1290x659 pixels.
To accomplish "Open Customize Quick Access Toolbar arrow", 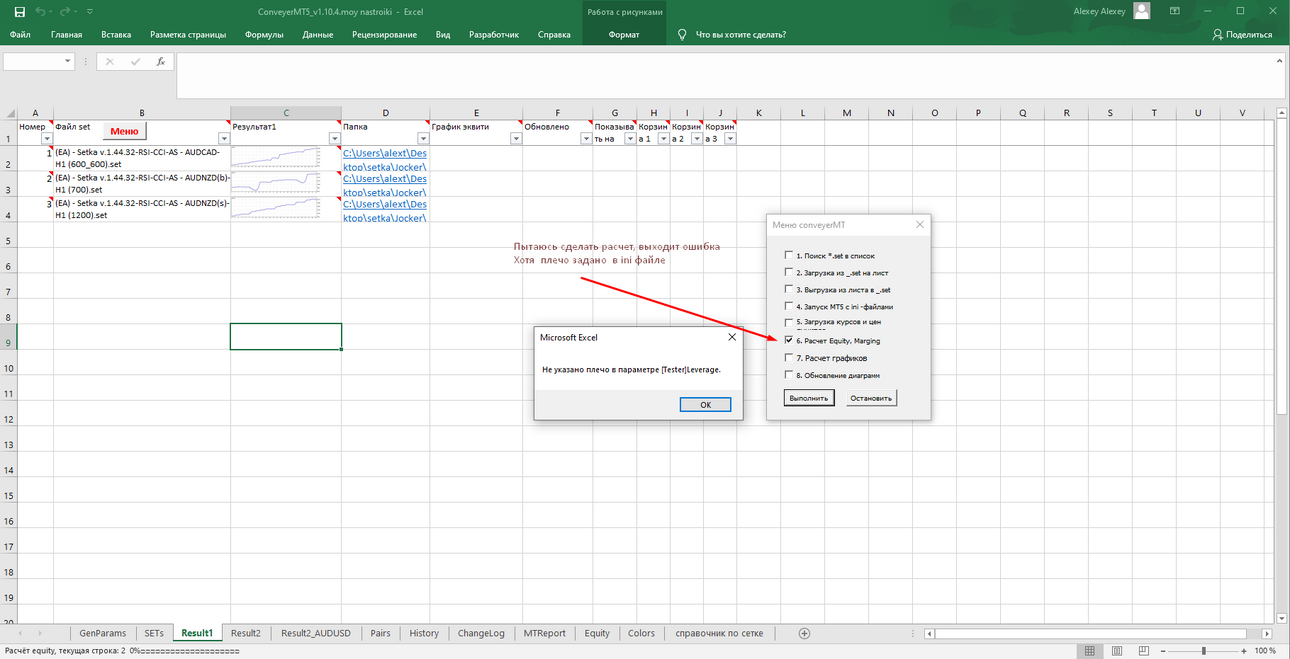I will (90, 12).
